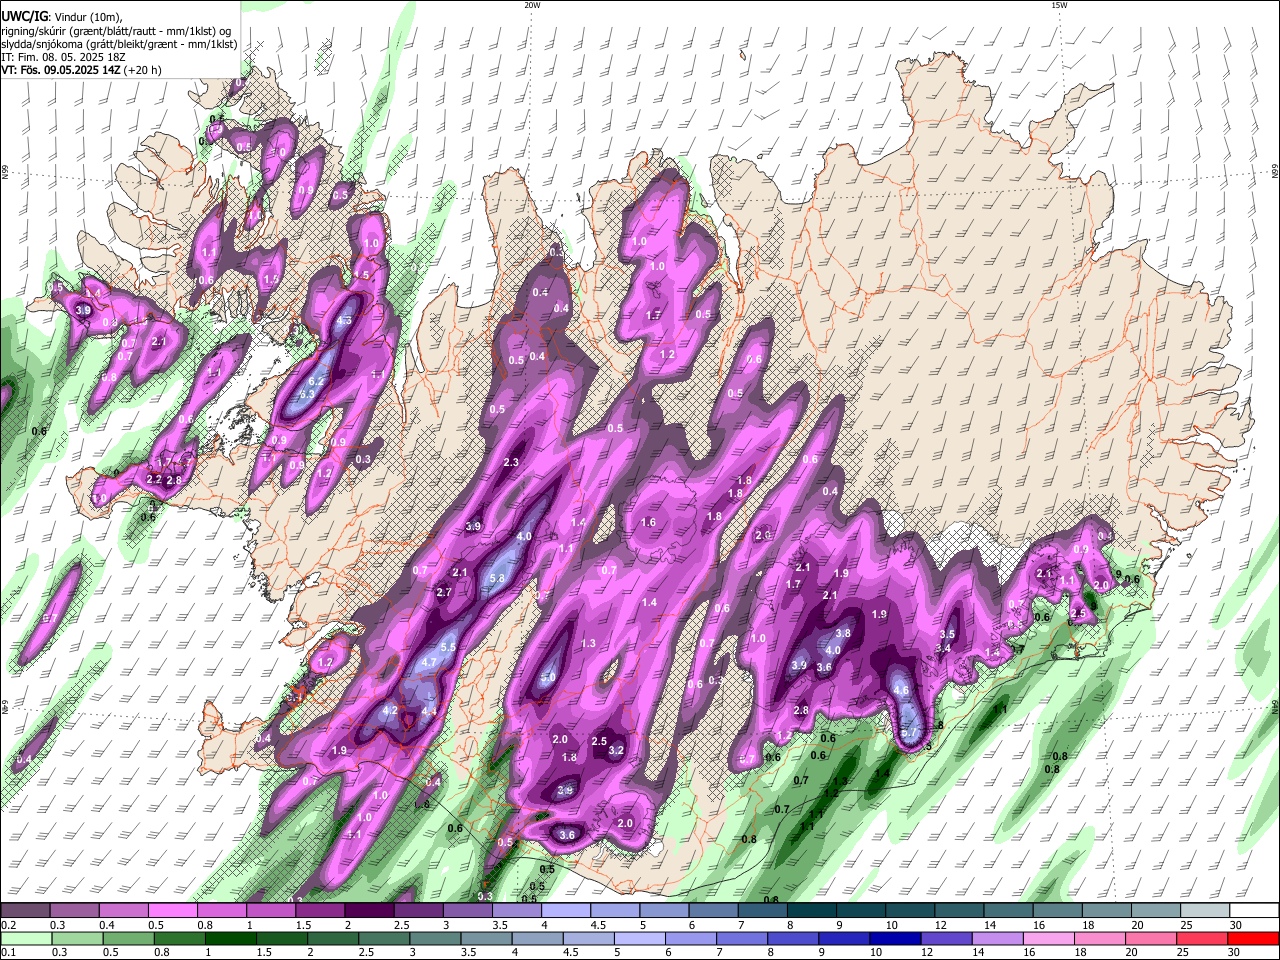Click the '15W' longitude label
The height and width of the screenshot is (960, 1280).
[x=1058, y=5]
